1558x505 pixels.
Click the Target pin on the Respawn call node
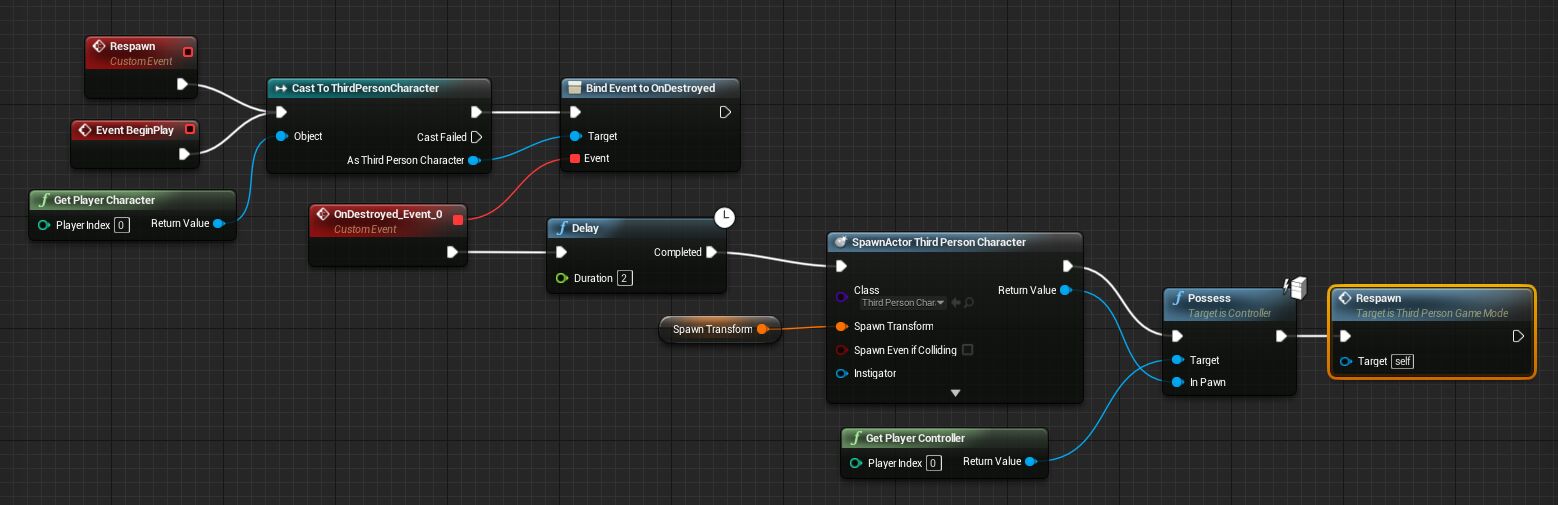(1345, 361)
